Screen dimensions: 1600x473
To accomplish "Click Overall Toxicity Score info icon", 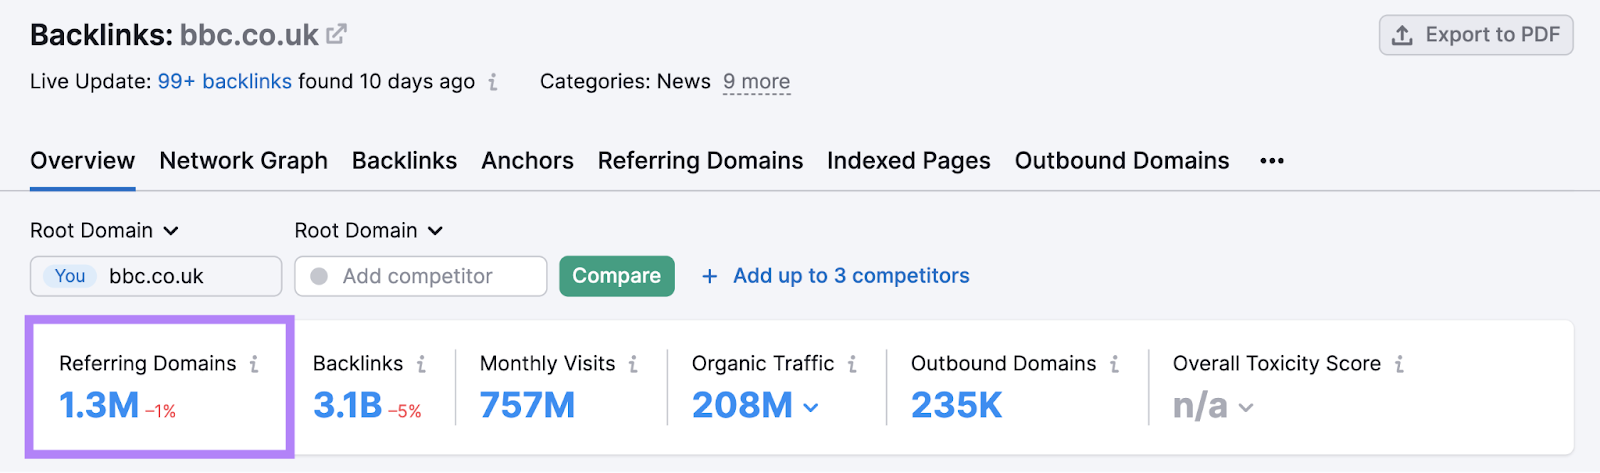I will pyautogui.click(x=1399, y=364).
